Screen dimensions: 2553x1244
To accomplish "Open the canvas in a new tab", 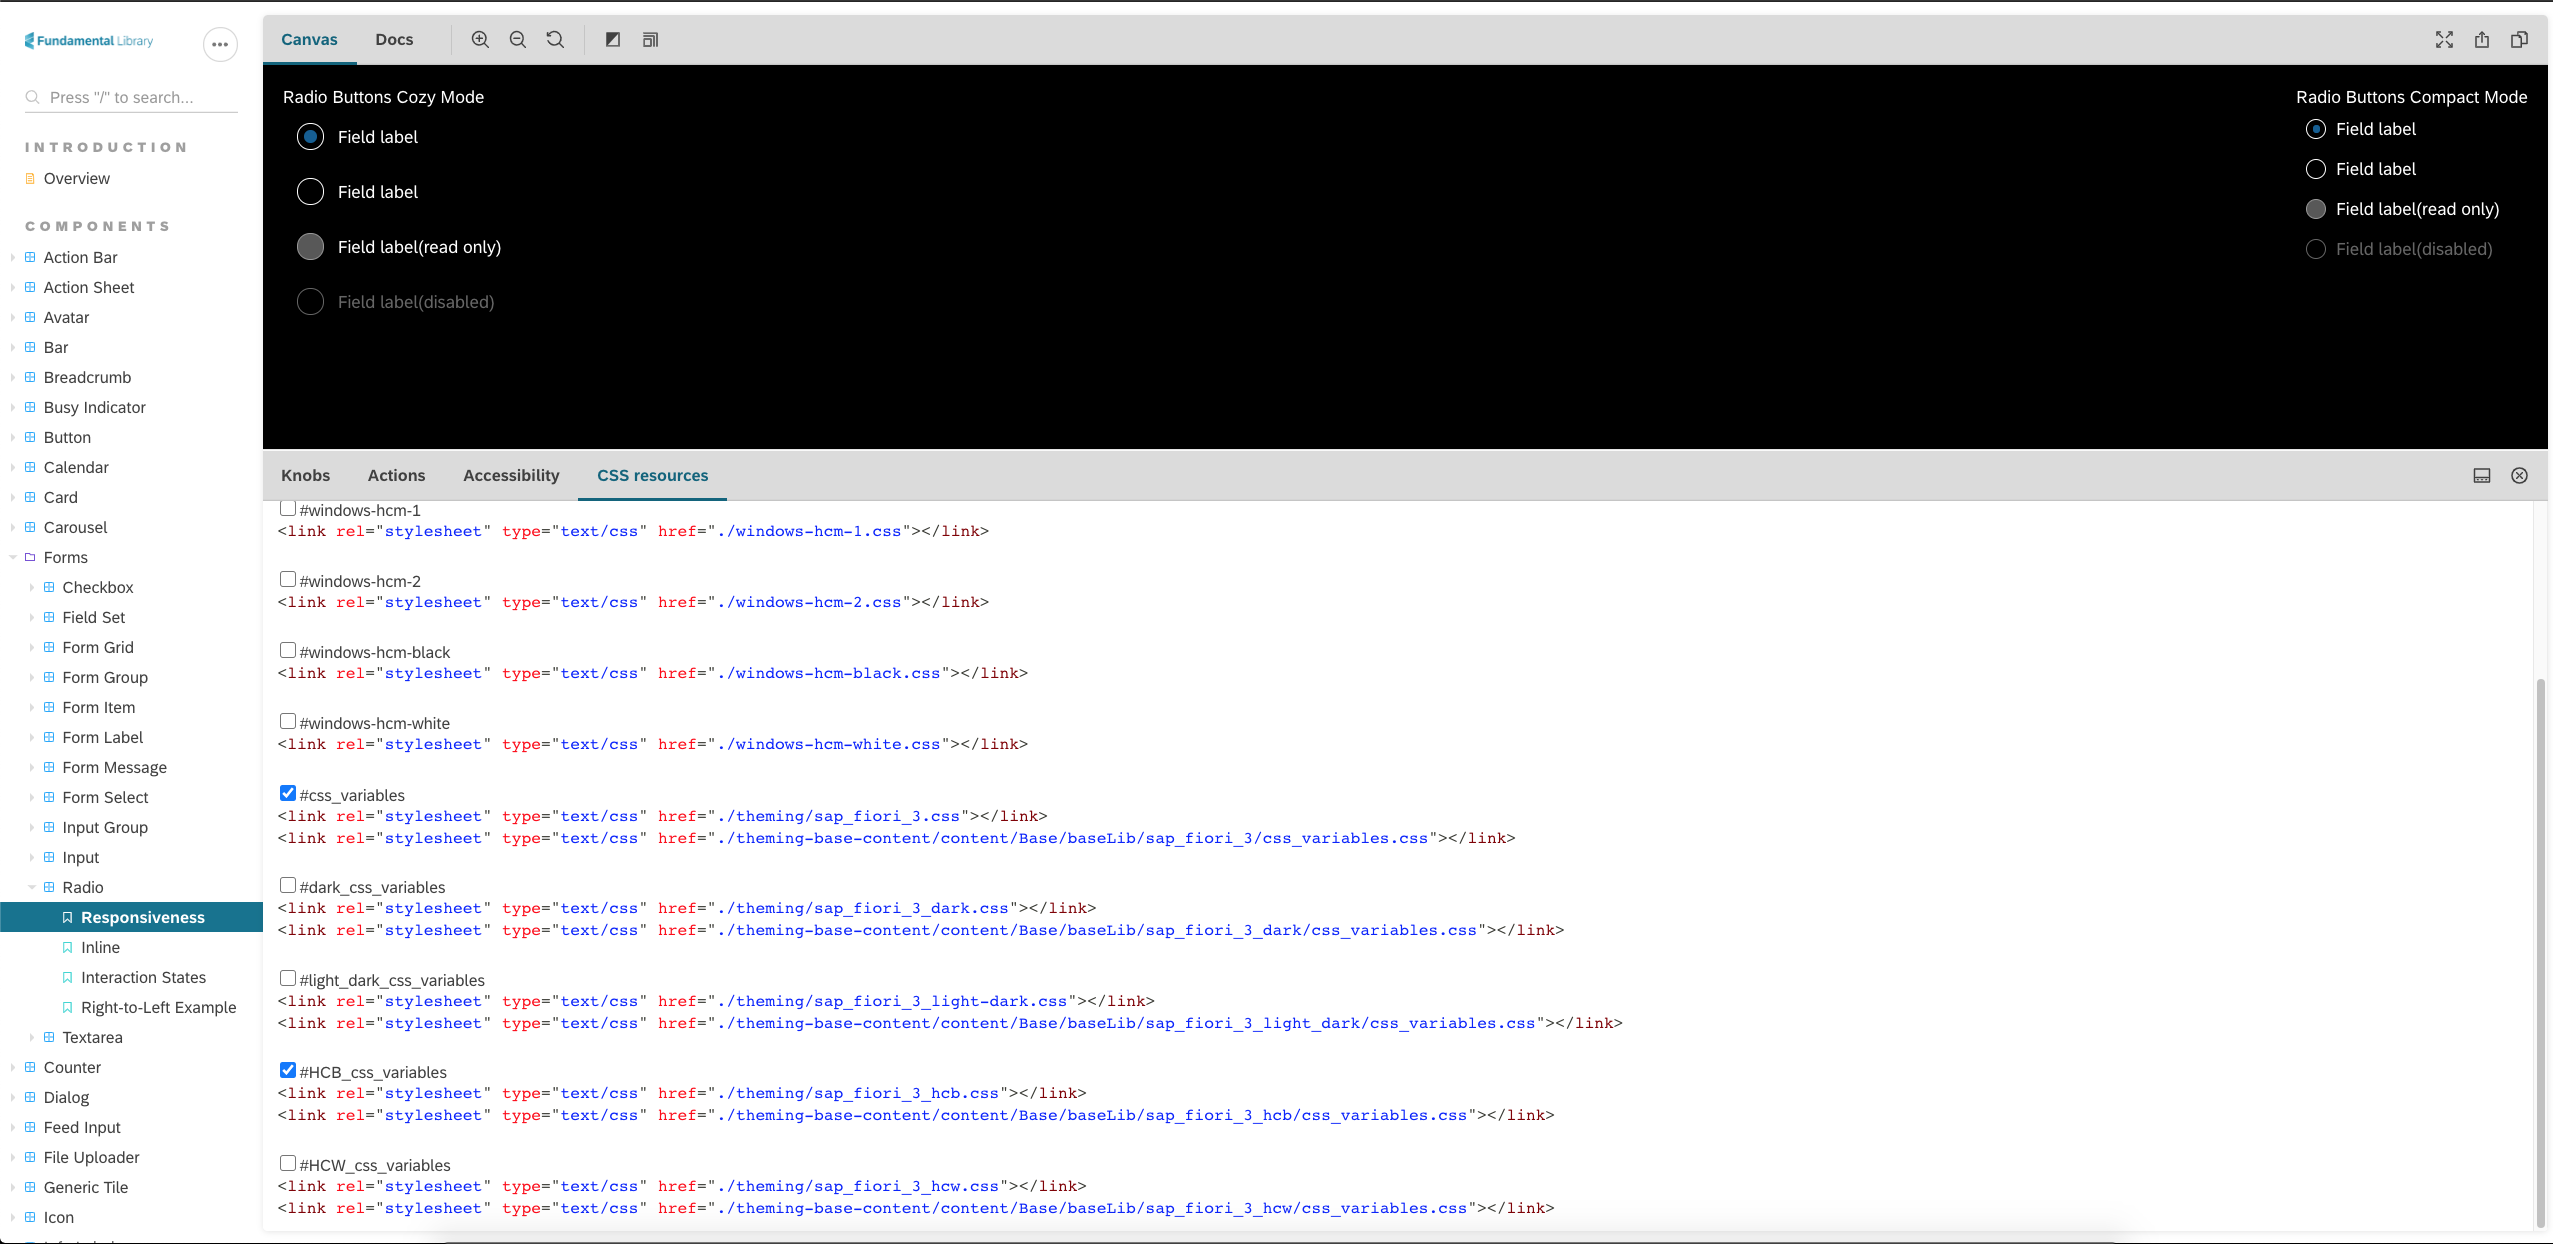I will pyautogui.click(x=2481, y=39).
